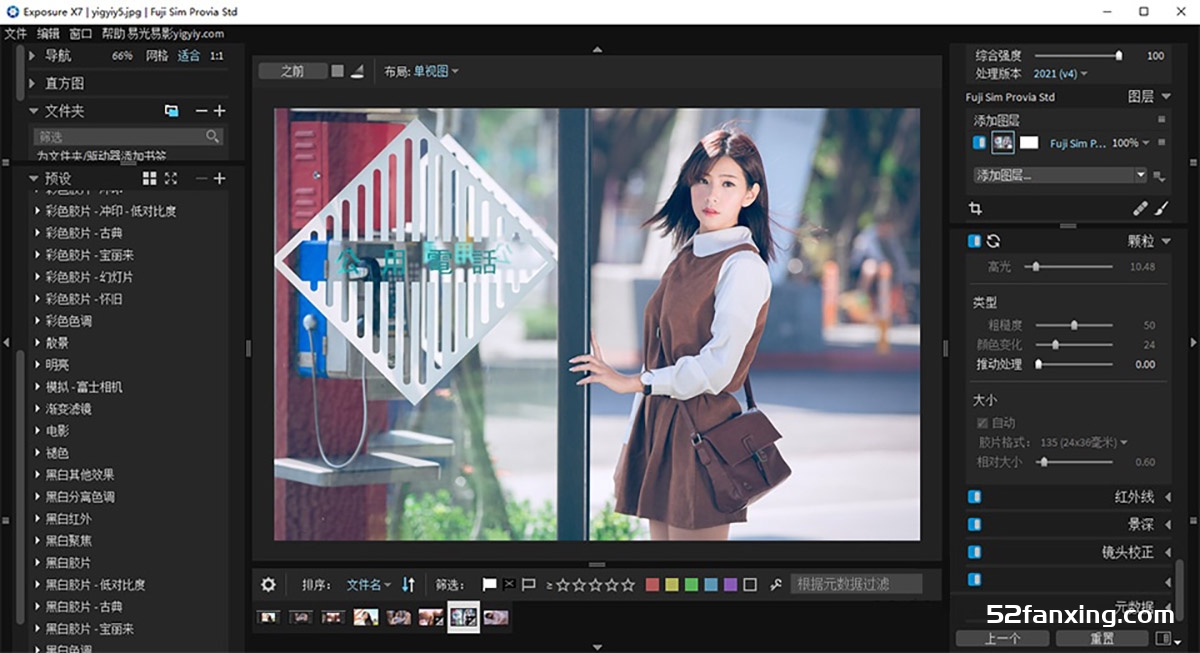Open metadata filter wrench icon

(x=776, y=585)
